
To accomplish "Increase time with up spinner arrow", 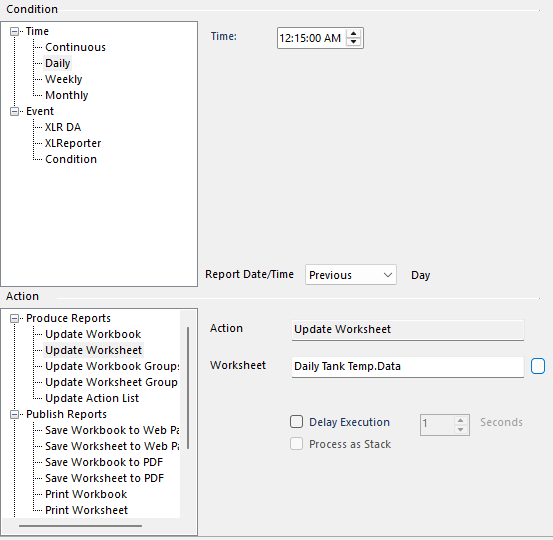I will [x=353, y=34].
